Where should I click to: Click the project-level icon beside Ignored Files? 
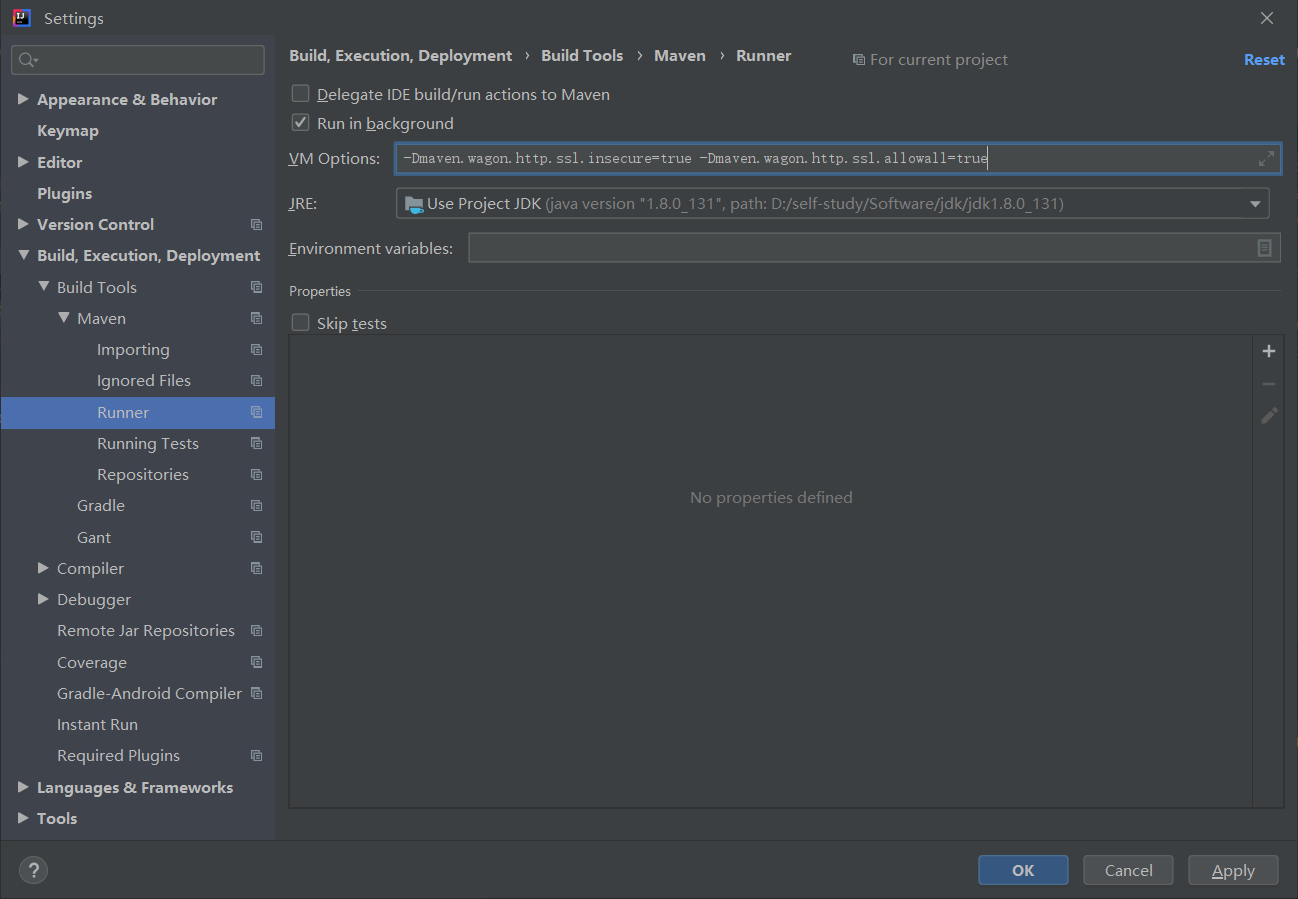pyautogui.click(x=256, y=381)
